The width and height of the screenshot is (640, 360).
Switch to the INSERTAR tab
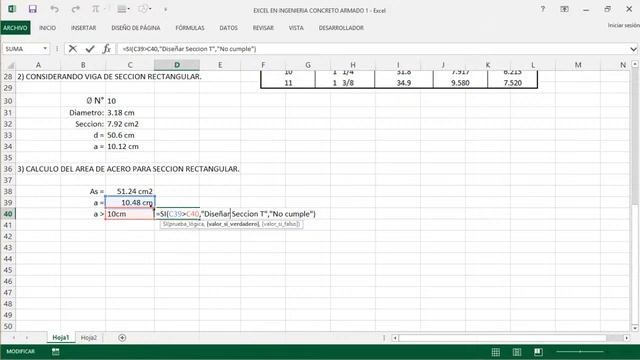pos(84,28)
